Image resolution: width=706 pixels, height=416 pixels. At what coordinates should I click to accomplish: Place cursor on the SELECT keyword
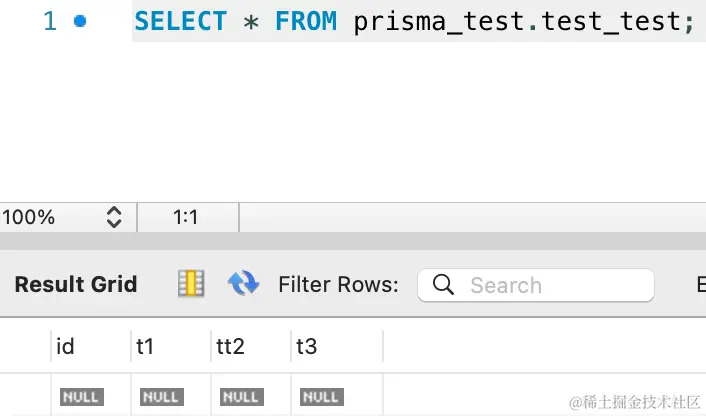pyautogui.click(x=181, y=21)
